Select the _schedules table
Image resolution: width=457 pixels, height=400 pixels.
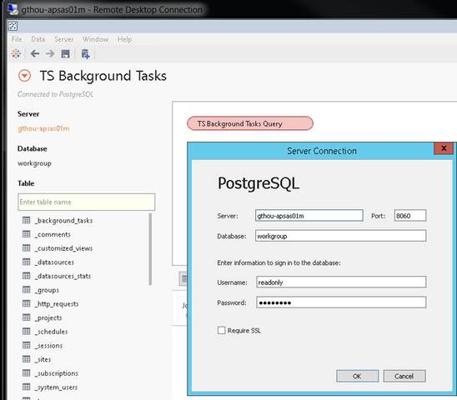click(x=51, y=332)
